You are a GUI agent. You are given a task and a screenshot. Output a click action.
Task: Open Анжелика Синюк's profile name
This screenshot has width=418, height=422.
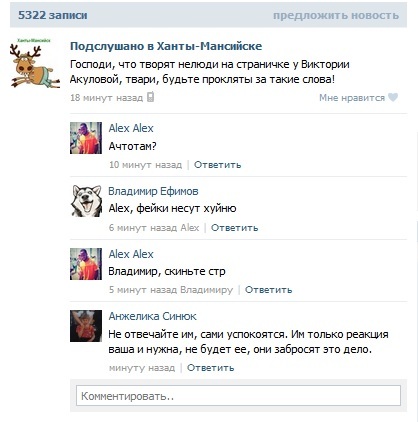(x=153, y=316)
